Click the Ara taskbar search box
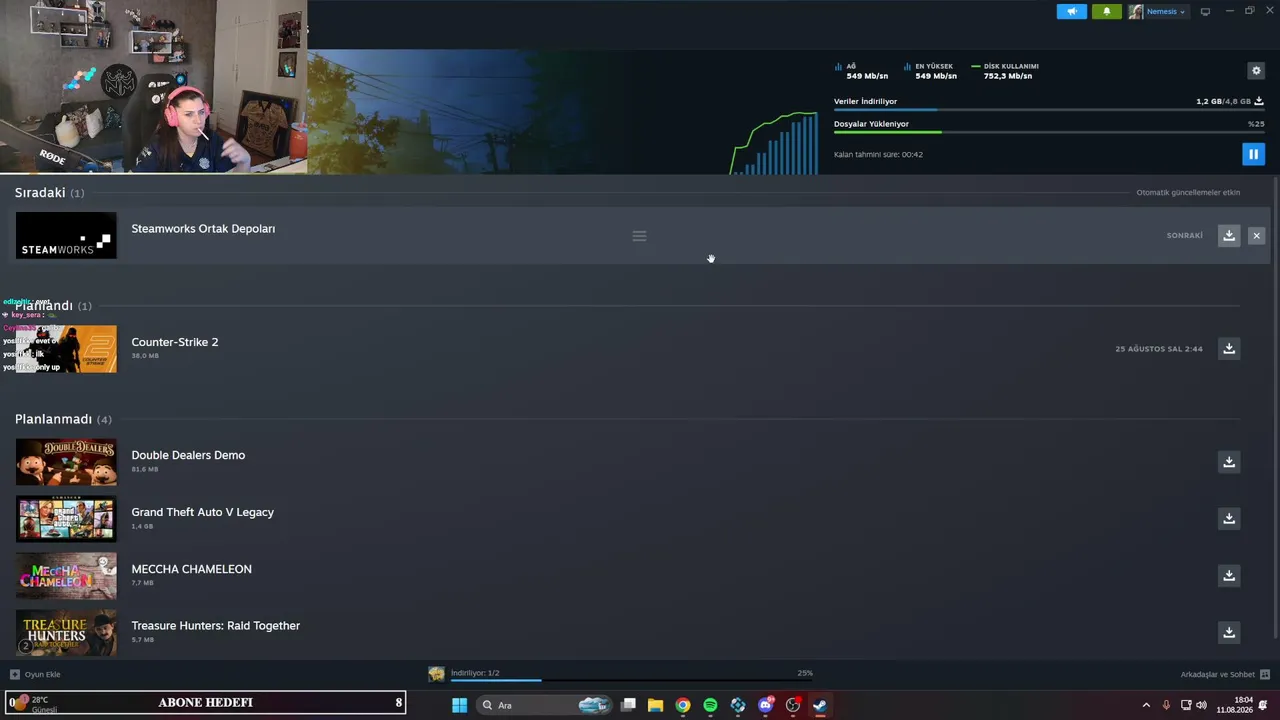Image resolution: width=1280 pixels, height=720 pixels. [x=543, y=705]
